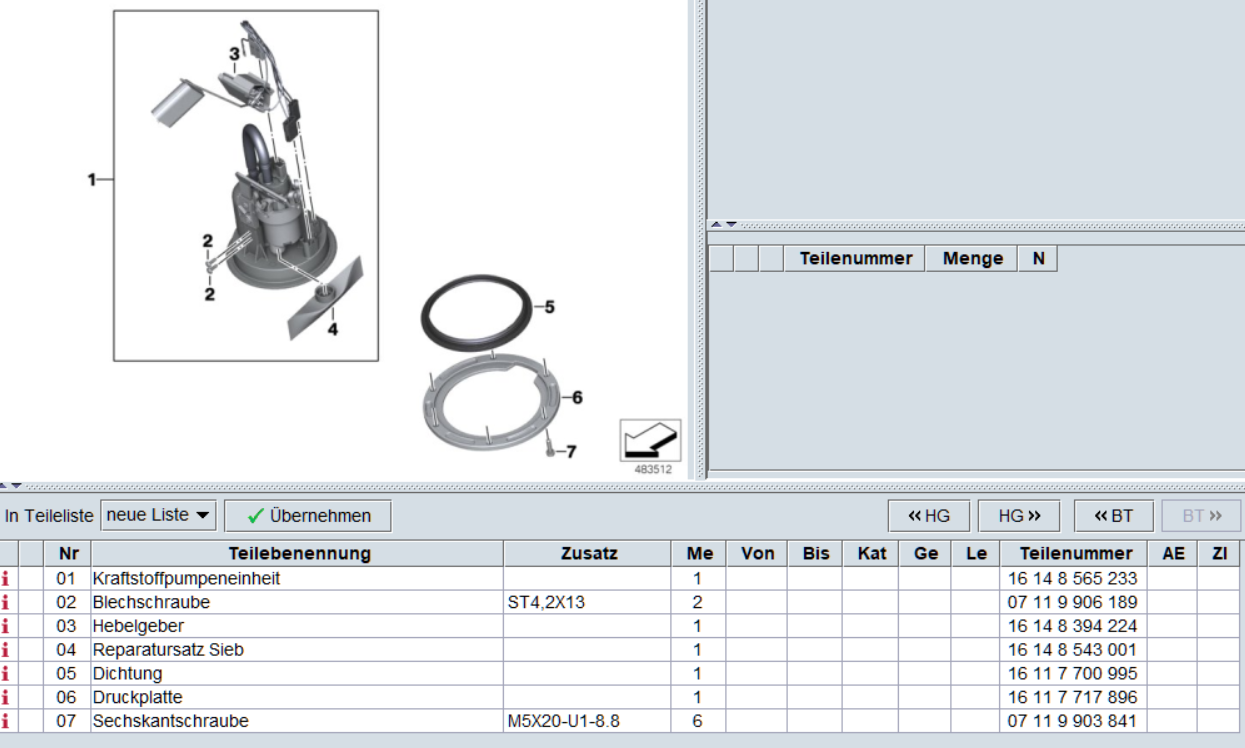
Task: Sort by Teilebenennung column header
Action: click(x=299, y=553)
